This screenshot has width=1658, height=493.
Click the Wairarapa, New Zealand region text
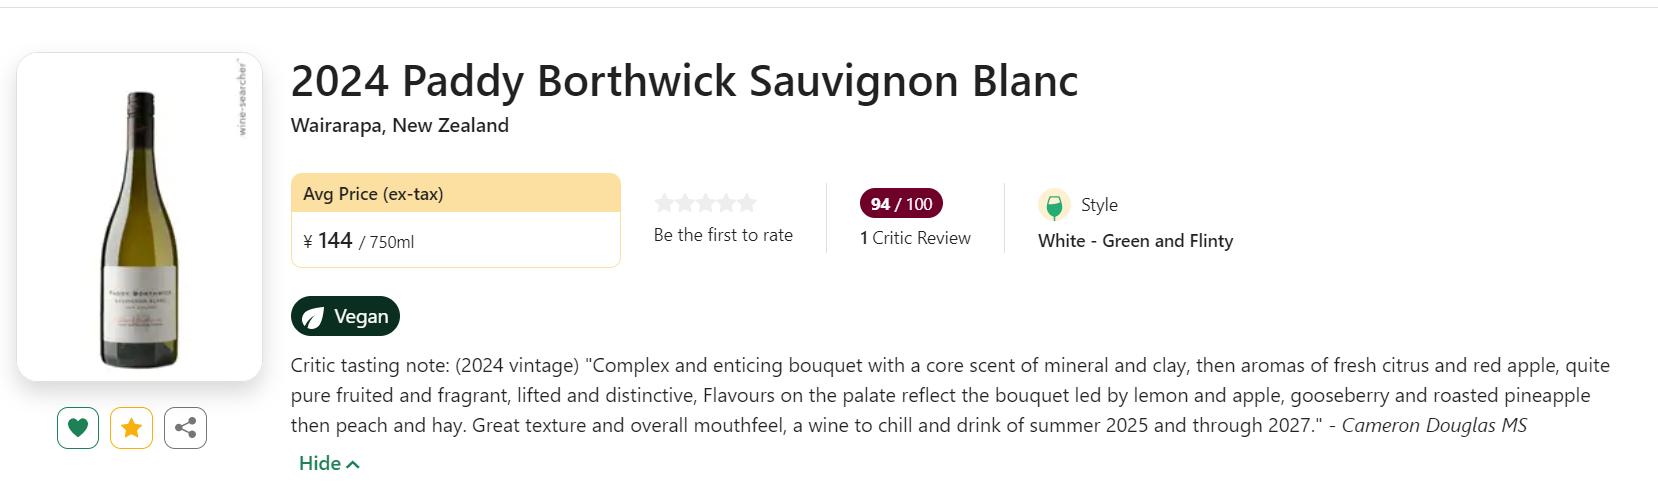click(x=400, y=126)
